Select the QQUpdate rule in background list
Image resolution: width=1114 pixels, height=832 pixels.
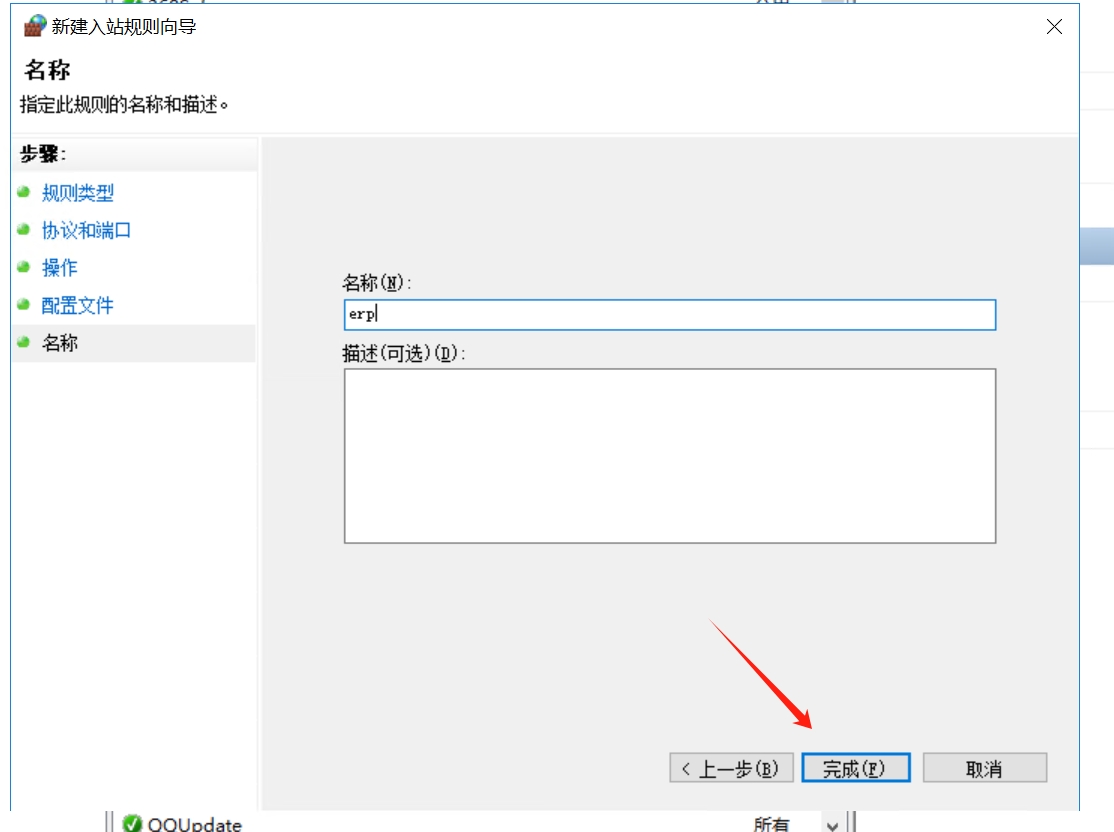[x=195, y=824]
